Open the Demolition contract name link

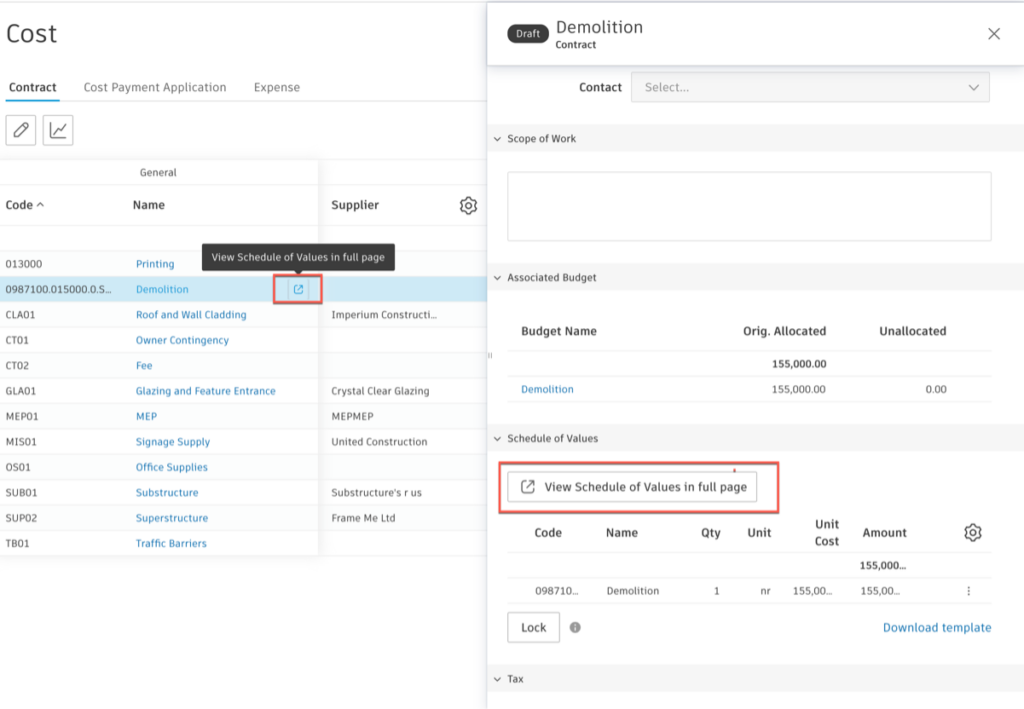click(x=162, y=289)
